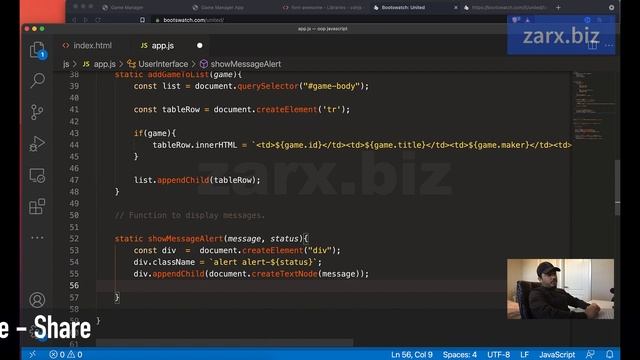This screenshot has width=640, height=360.
Task: Show errors and warnings count in status bar
Action: (66, 354)
